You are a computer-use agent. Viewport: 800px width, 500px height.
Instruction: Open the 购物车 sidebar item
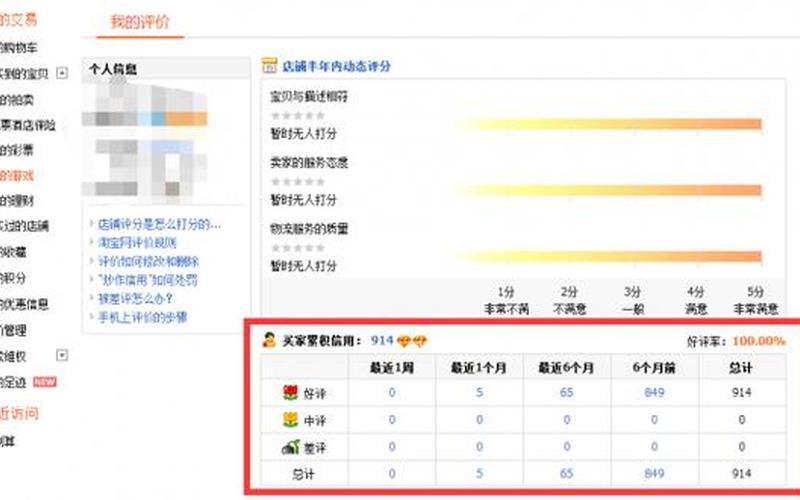coord(18,47)
